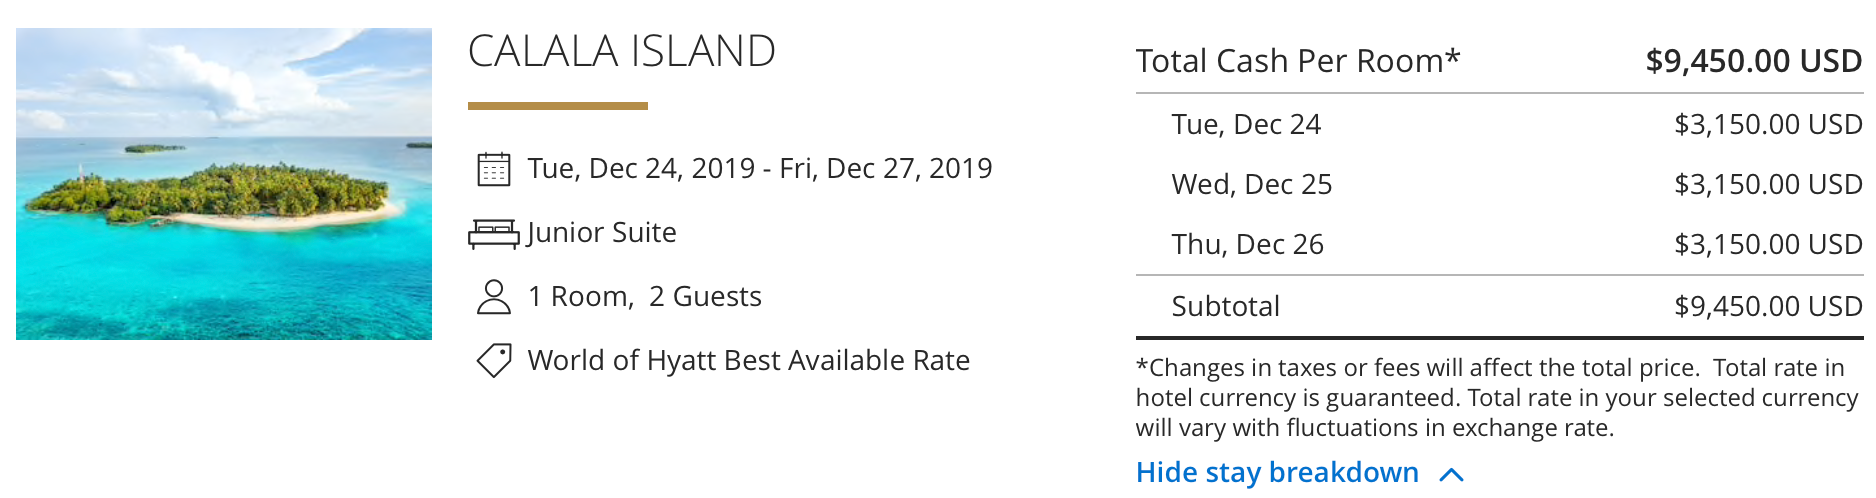This screenshot has width=1876, height=498.
Task: Click the Junior Suite room type label
Action: (602, 232)
